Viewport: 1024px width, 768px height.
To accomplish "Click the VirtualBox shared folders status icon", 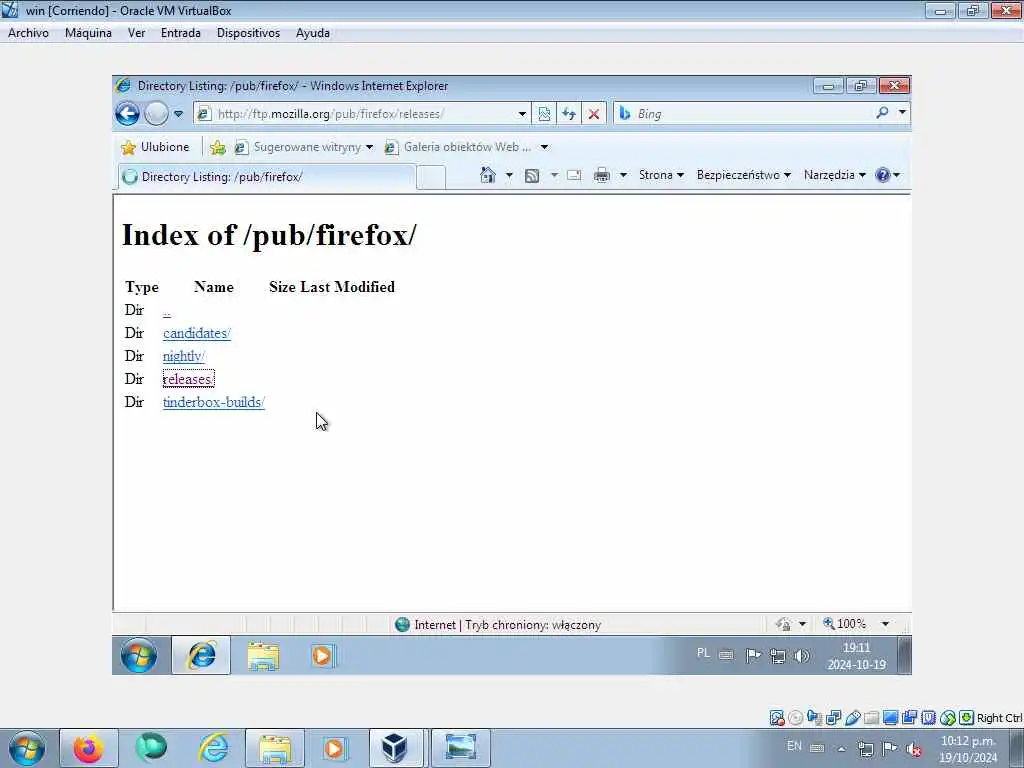I will pos(872,718).
